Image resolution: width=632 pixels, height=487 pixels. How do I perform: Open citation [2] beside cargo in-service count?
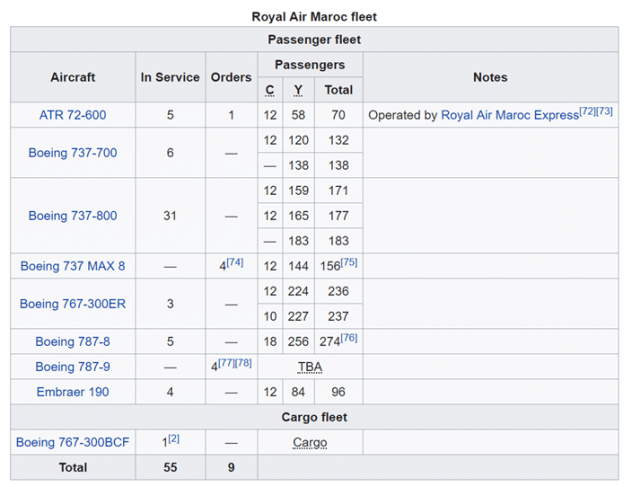coord(174,439)
